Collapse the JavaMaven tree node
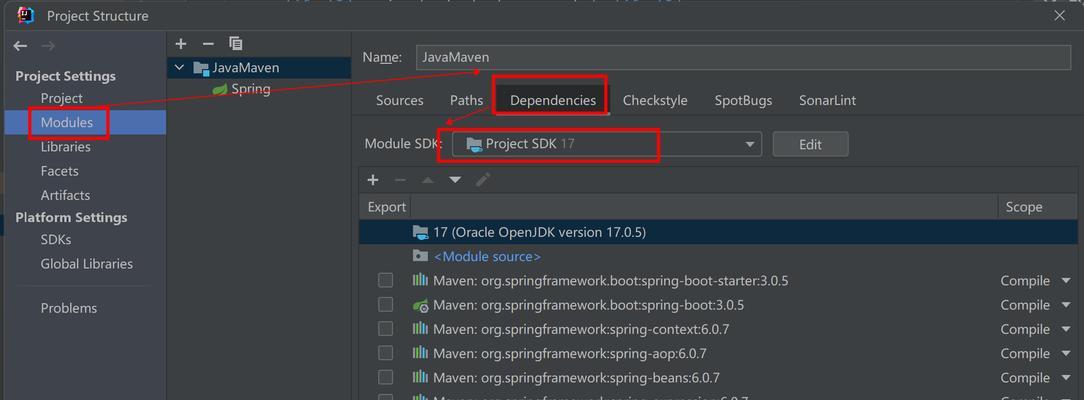This screenshot has width=1084, height=400. [180, 68]
